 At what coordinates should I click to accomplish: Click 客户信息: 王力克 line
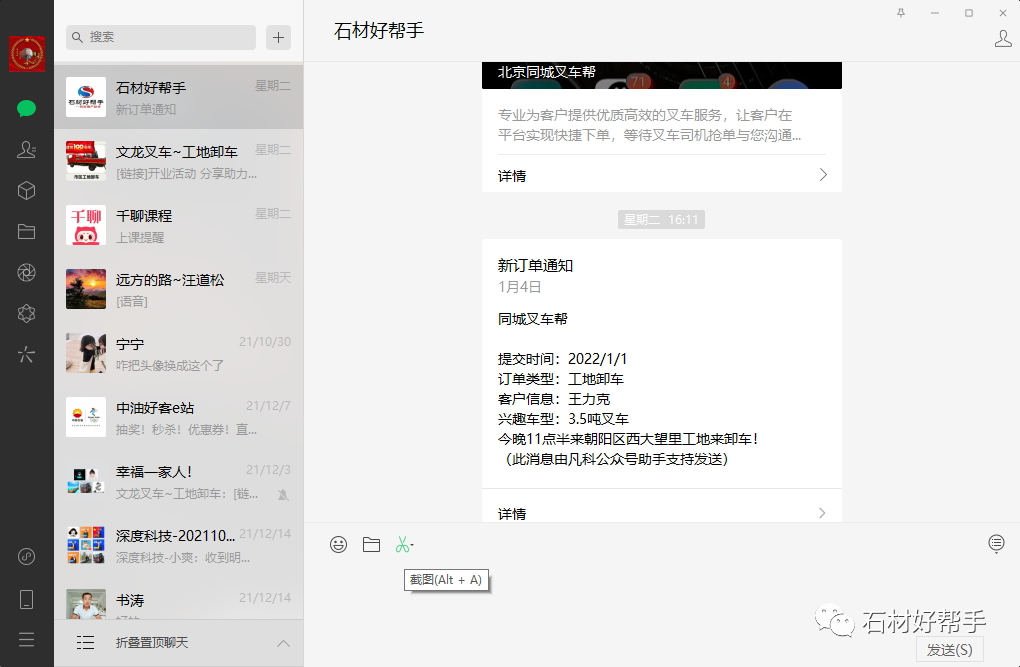click(554, 399)
